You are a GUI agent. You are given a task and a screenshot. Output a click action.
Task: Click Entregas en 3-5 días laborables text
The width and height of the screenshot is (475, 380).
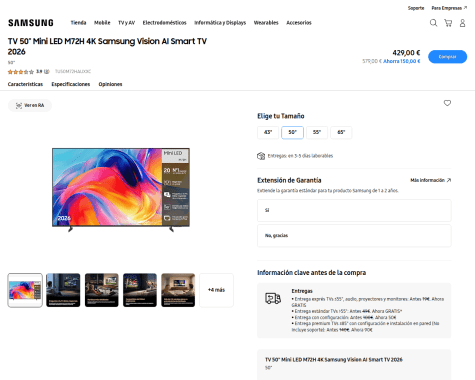(x=300, y=156)
